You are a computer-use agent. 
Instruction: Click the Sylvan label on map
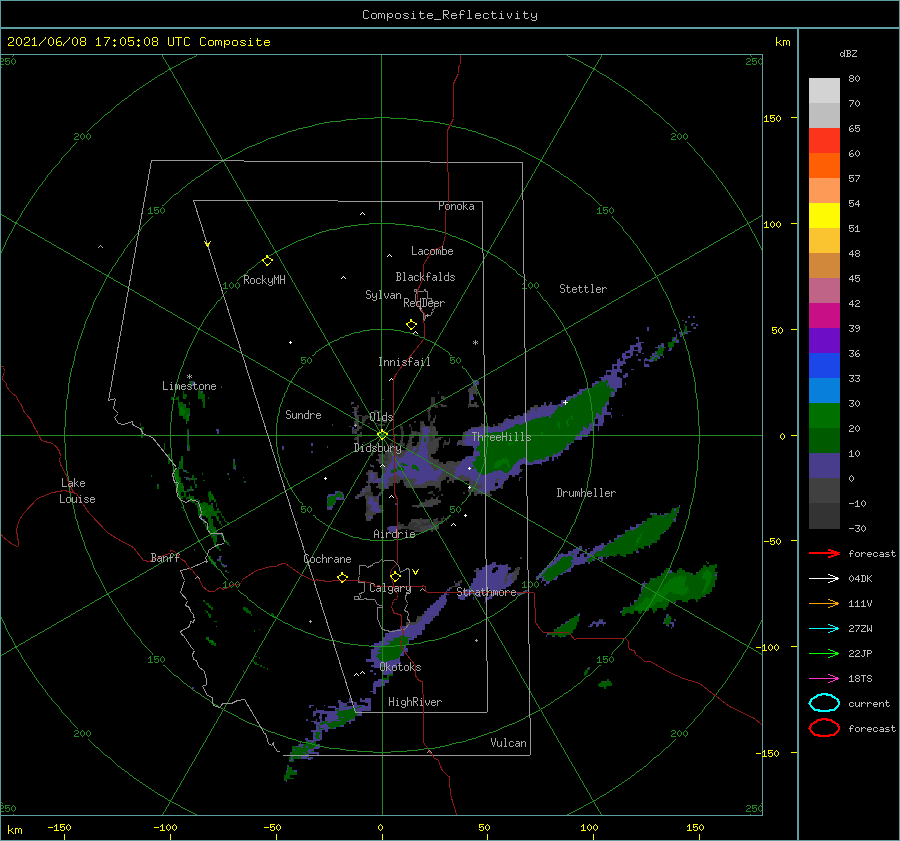pos(383,295)
